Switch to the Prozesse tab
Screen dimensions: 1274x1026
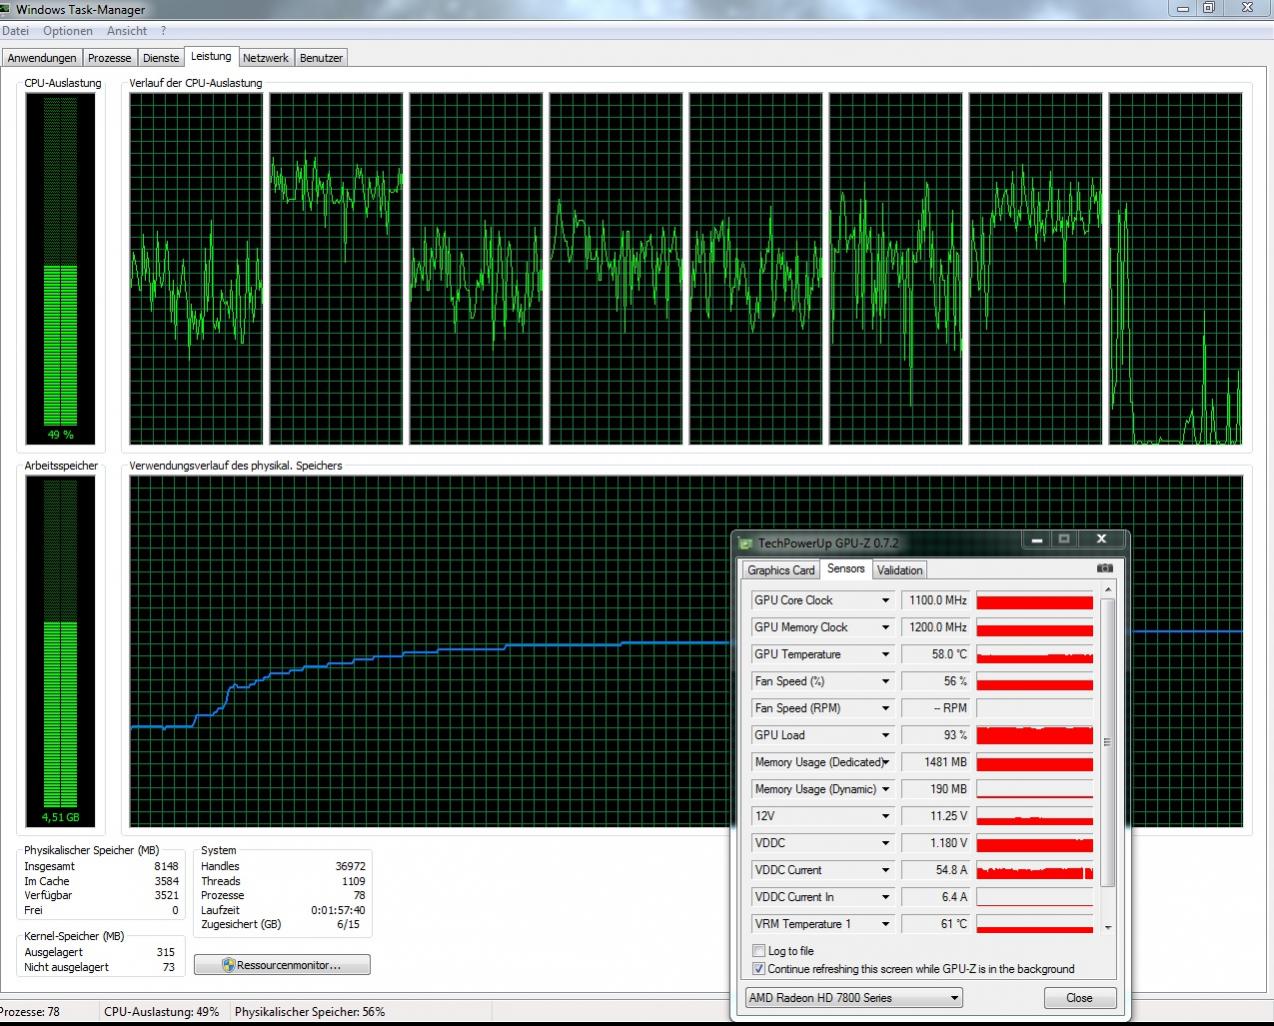coord(109,58)
